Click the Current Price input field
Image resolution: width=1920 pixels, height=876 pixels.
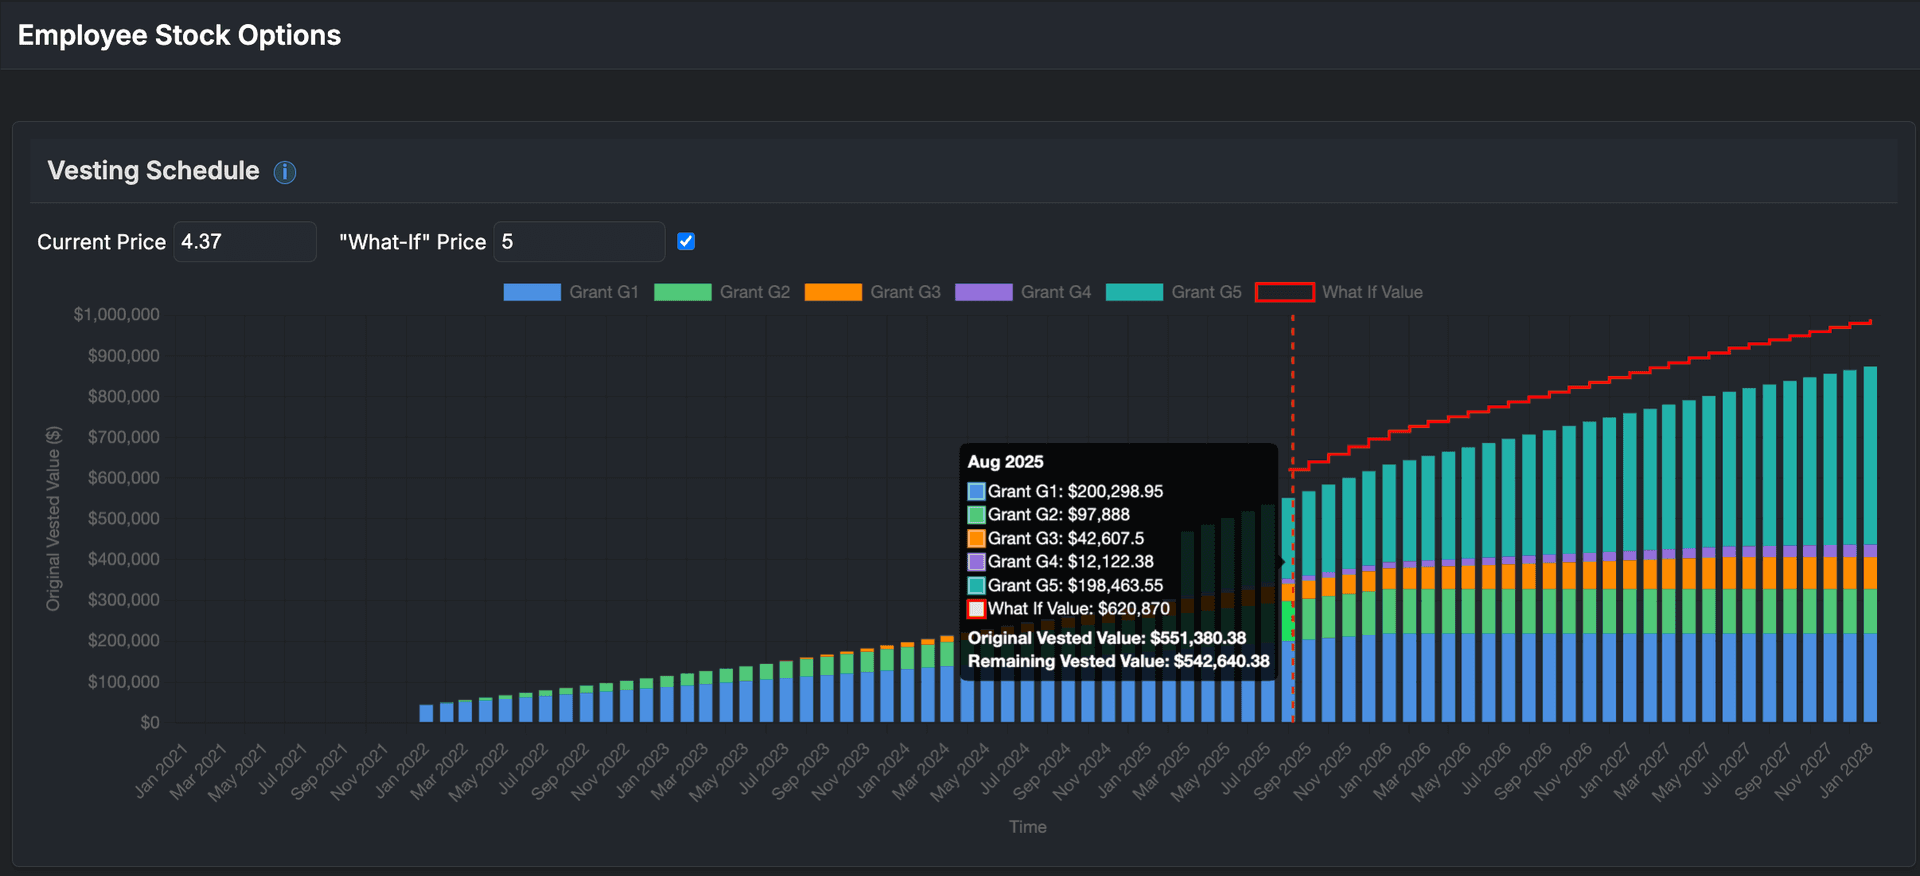(245, 242)
